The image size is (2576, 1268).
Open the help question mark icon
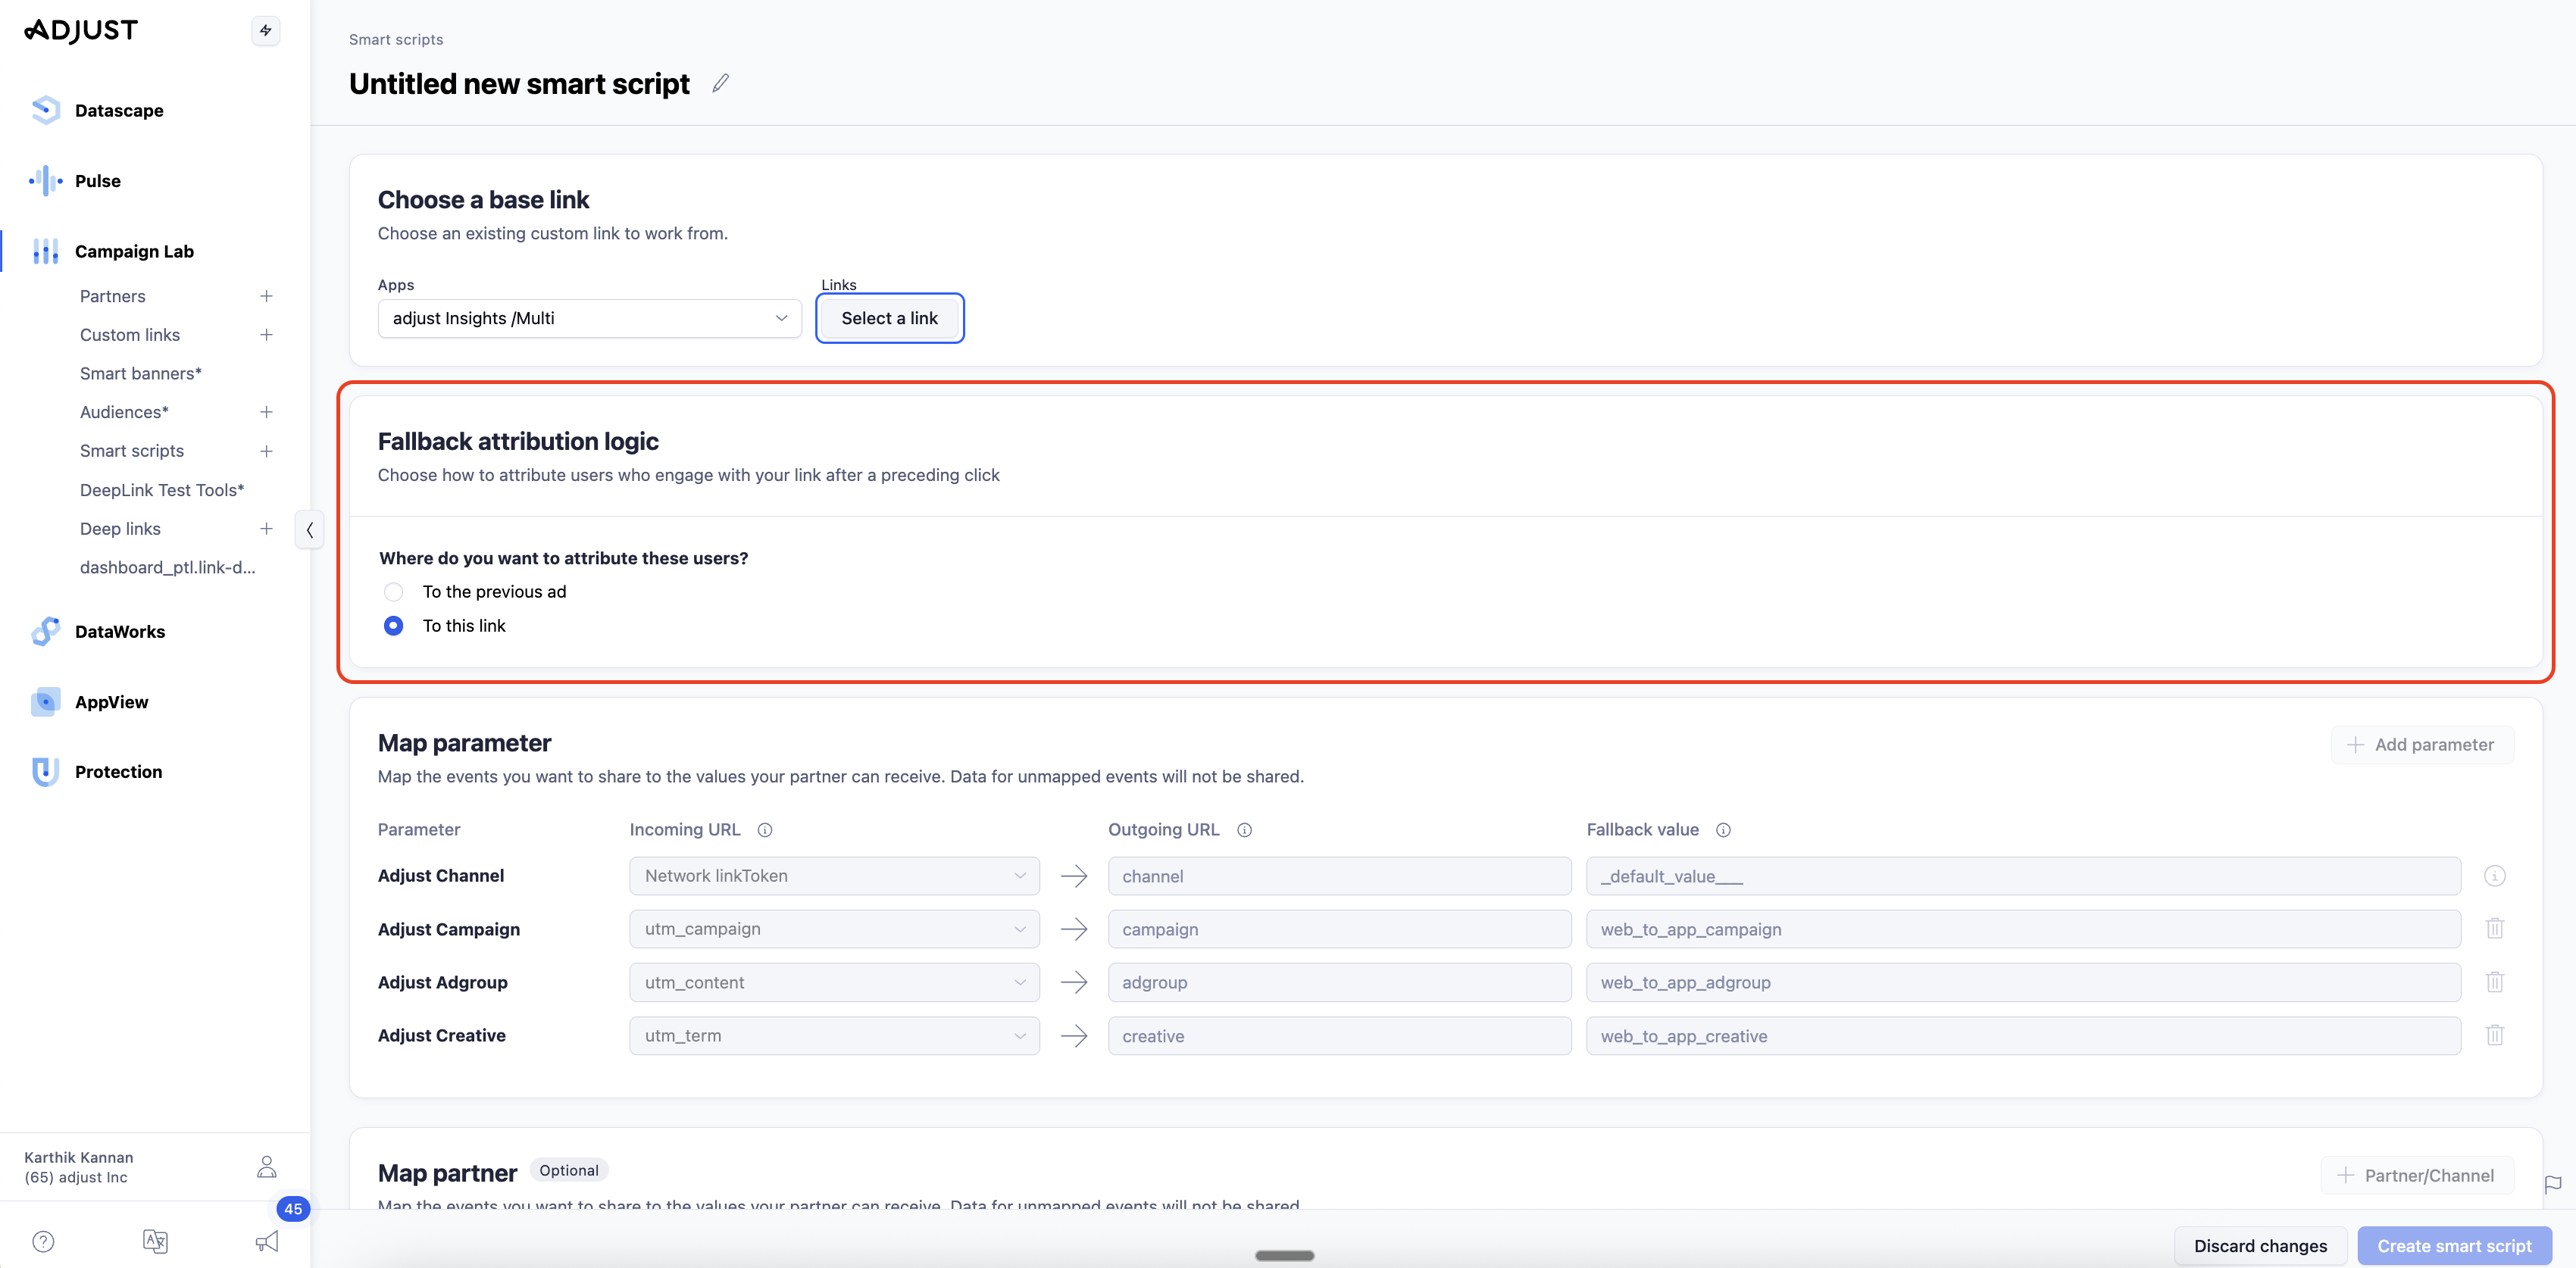pyautogui.click(x=43, y=1241)
